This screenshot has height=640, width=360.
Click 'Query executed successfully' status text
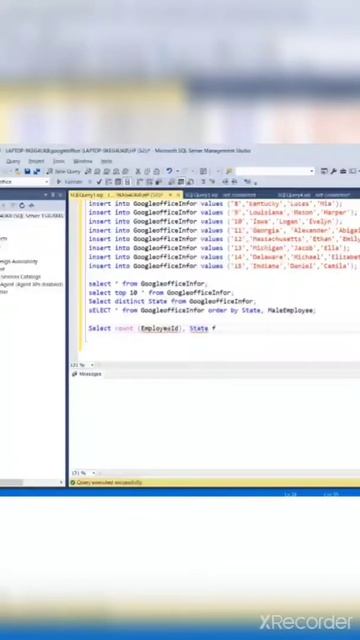pyautogui.click(x=109, y=482)
